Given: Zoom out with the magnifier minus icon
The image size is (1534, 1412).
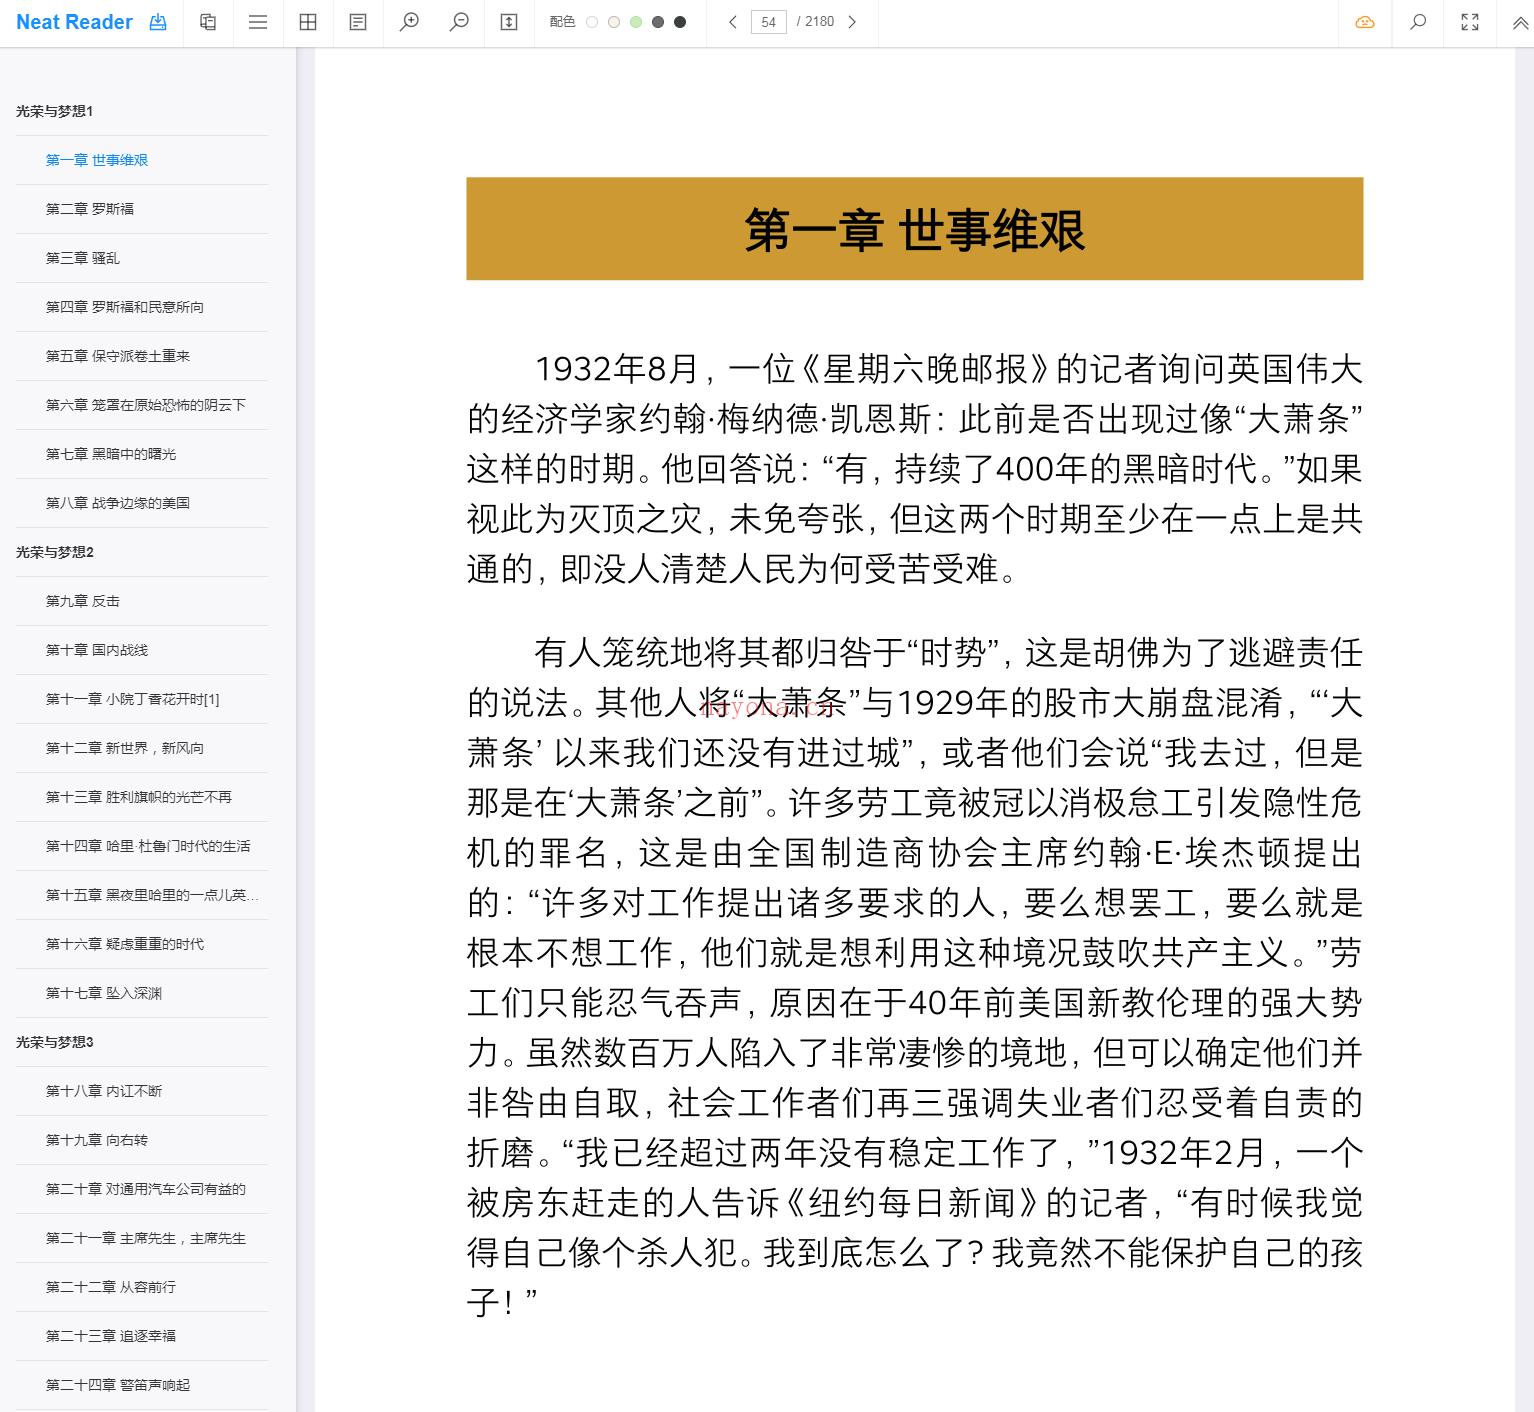Looking at the screenshot, I should coord(459,22).
